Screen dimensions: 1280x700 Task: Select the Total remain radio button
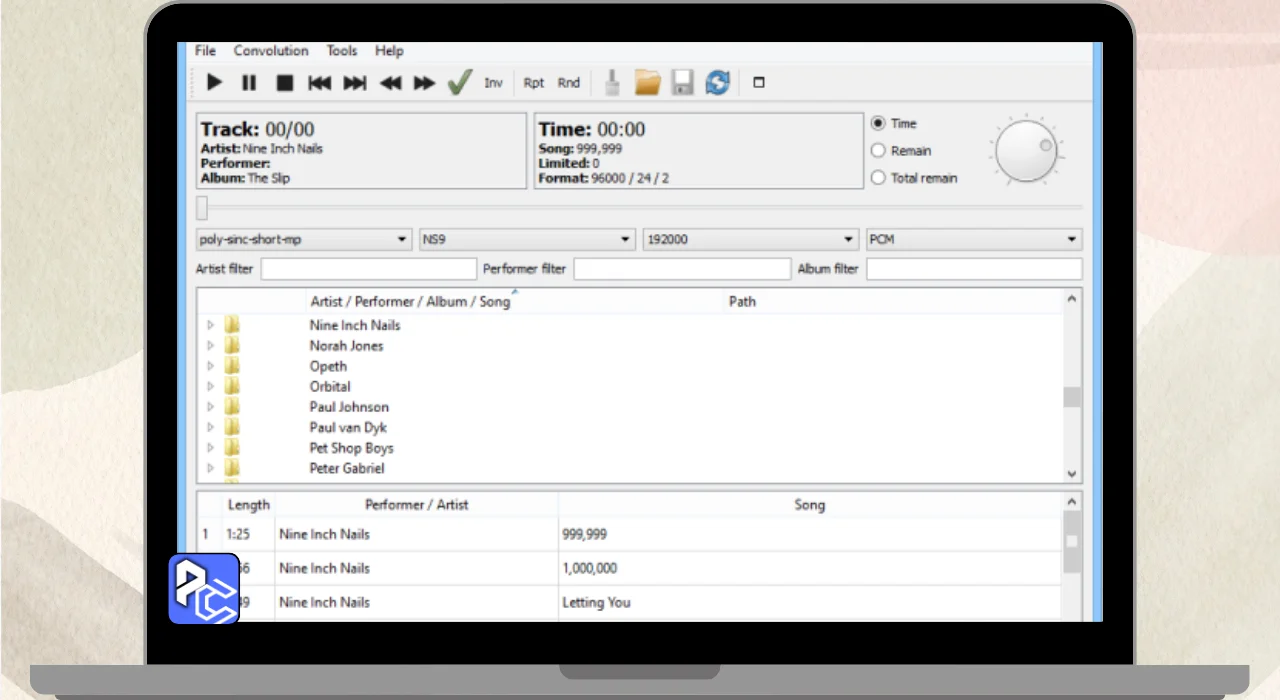point(879,178)
